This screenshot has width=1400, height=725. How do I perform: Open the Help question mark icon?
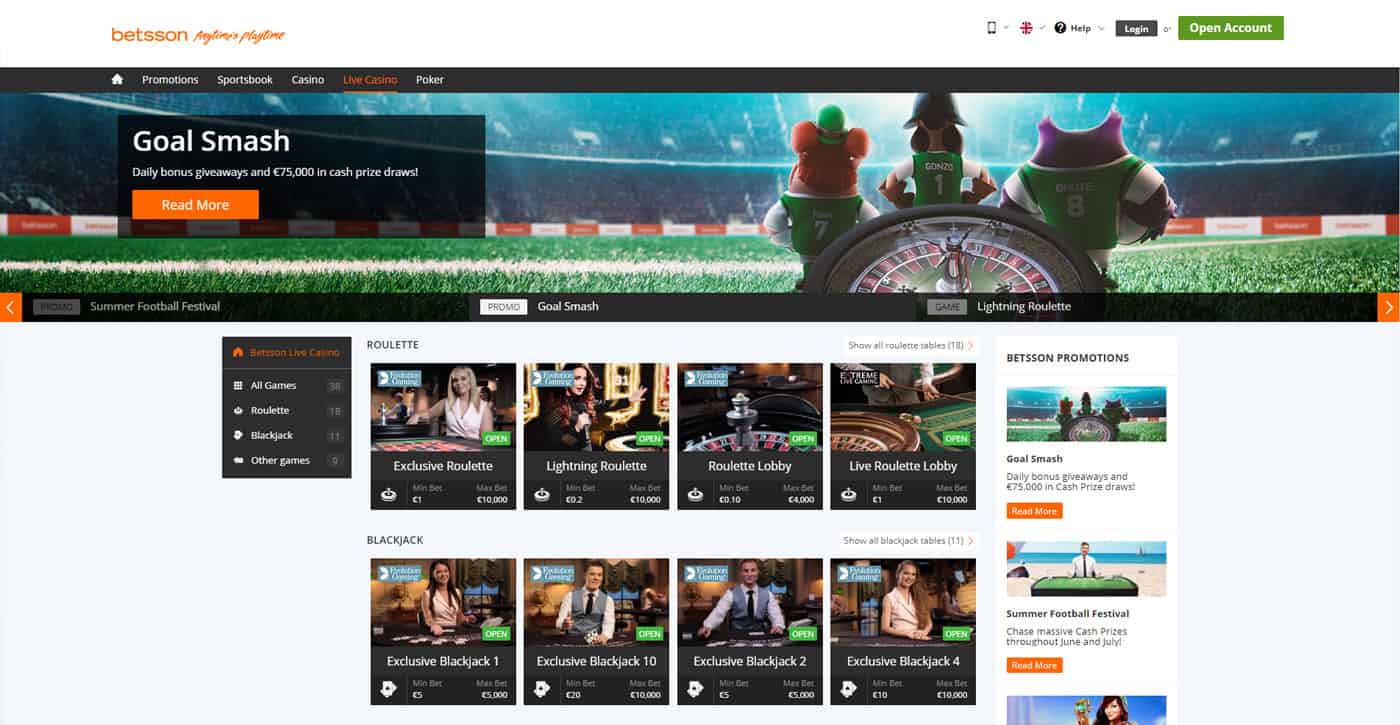coord(1060,28)
